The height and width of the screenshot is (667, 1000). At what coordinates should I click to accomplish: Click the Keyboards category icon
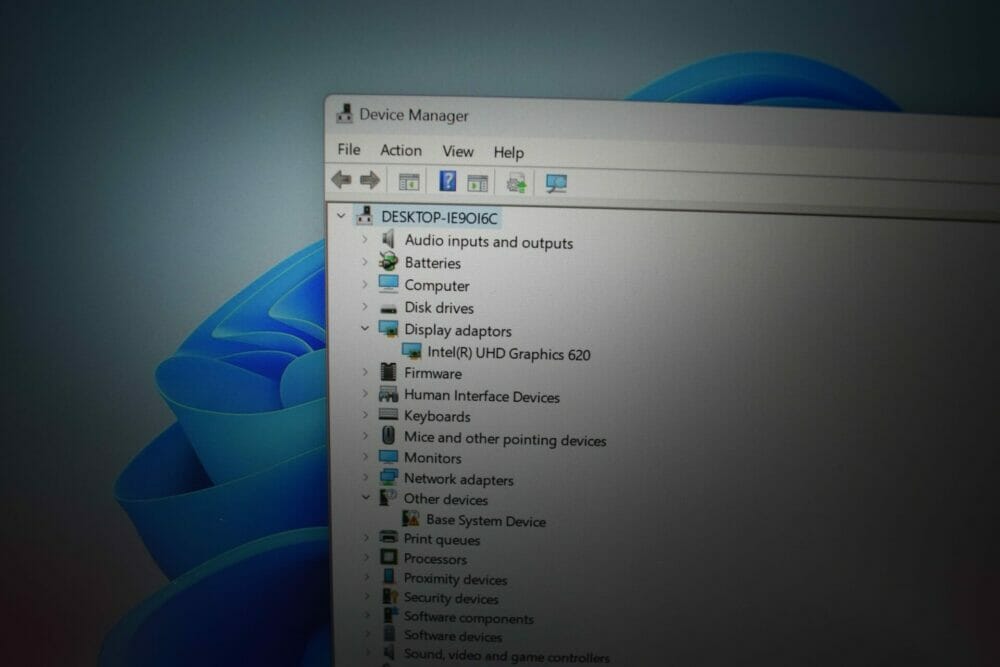[x=388, y=414]
